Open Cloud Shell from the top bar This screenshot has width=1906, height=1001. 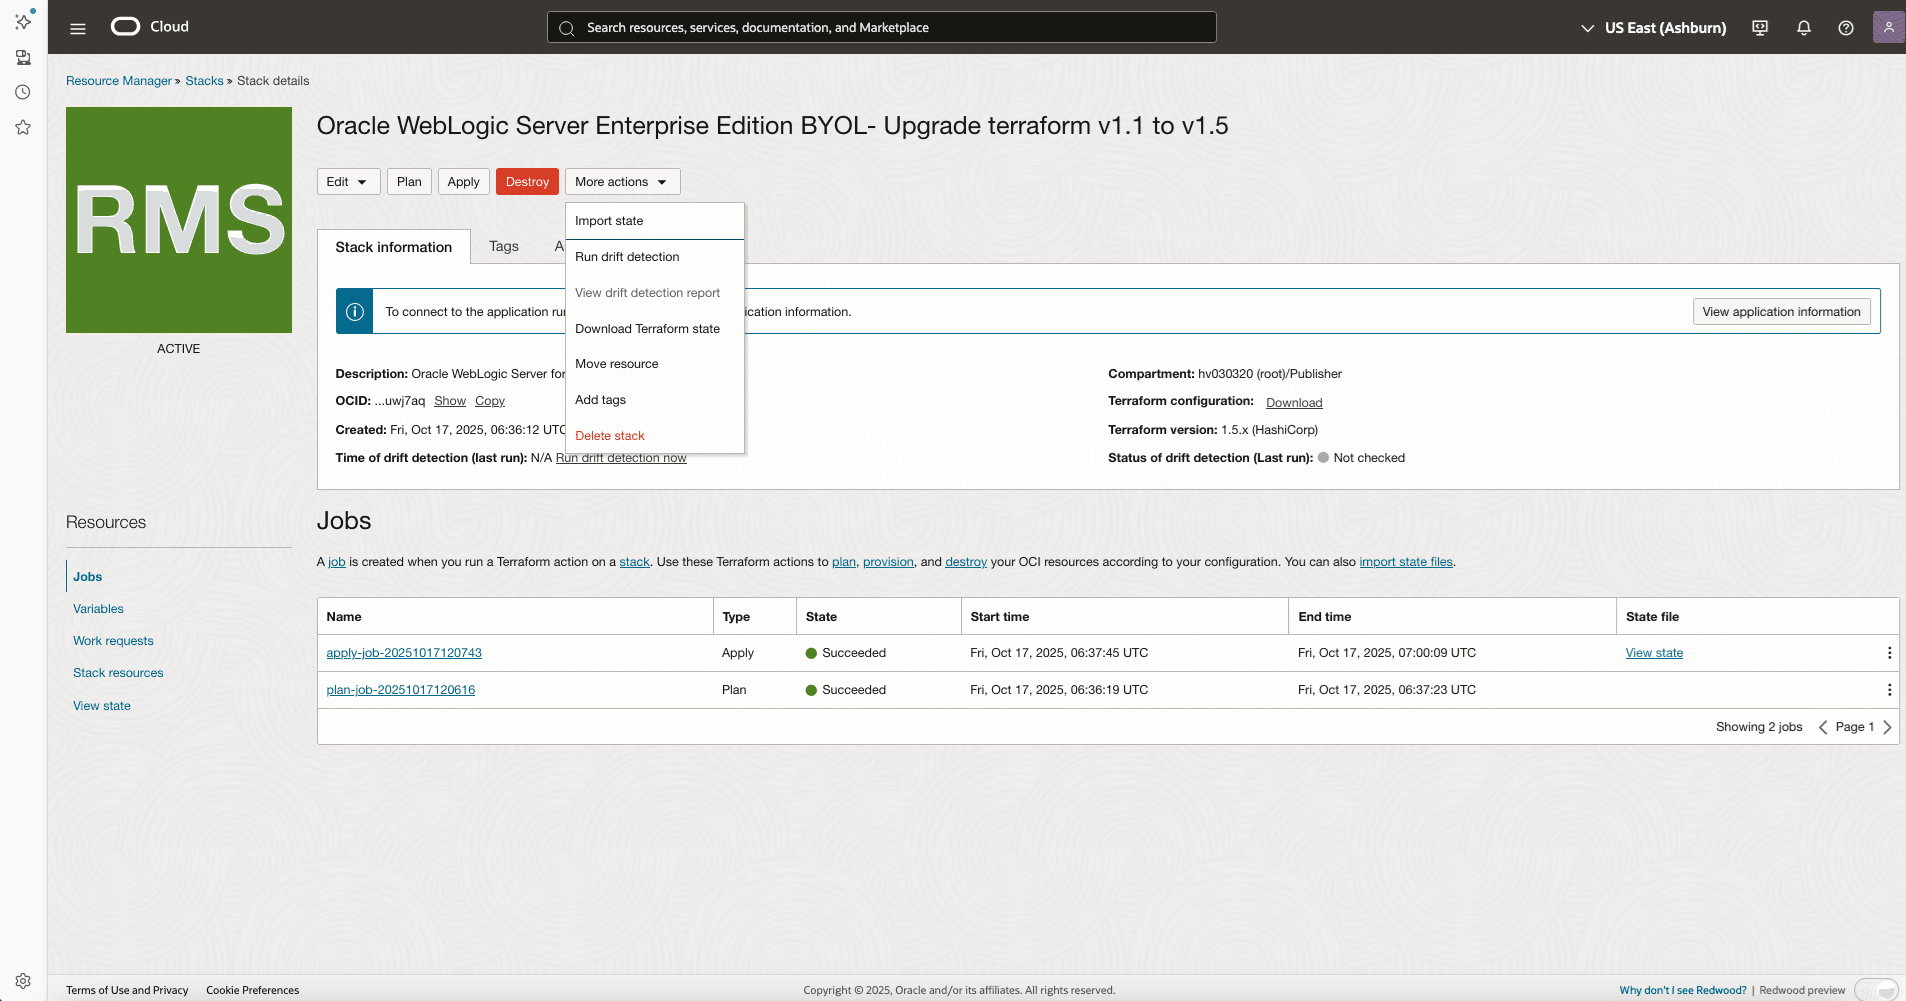click(1758, 27)
